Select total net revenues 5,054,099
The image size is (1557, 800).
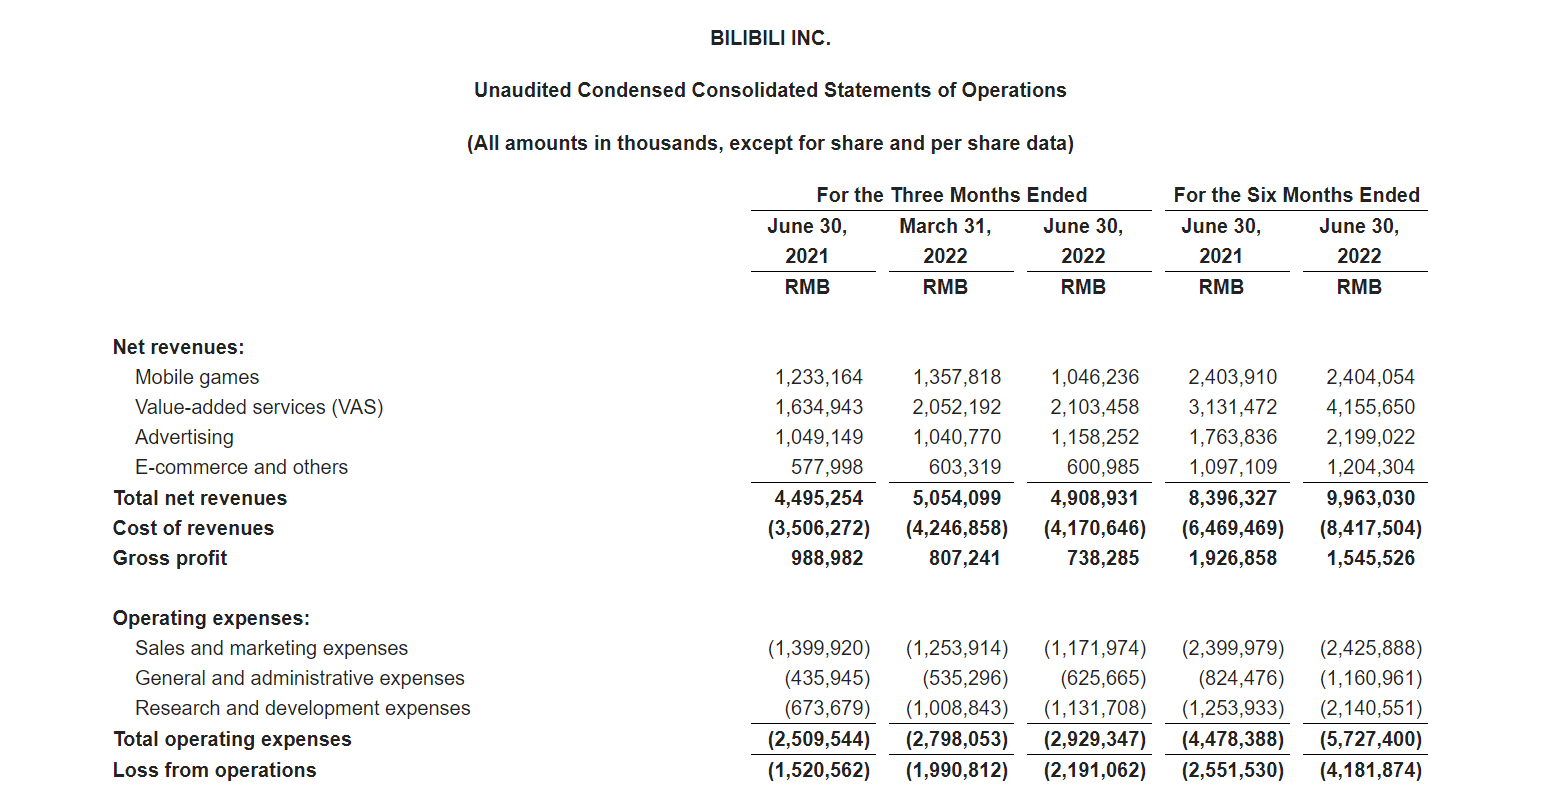tap(957, 498)
